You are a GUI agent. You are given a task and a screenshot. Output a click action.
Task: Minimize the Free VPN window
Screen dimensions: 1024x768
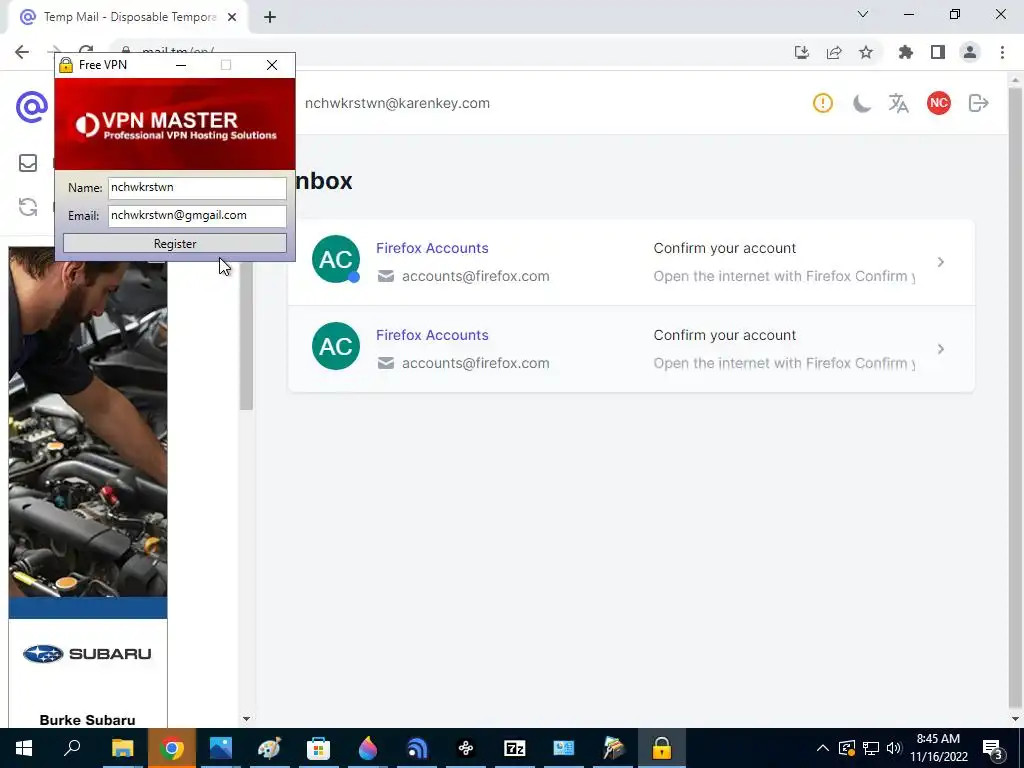point(181,65)
